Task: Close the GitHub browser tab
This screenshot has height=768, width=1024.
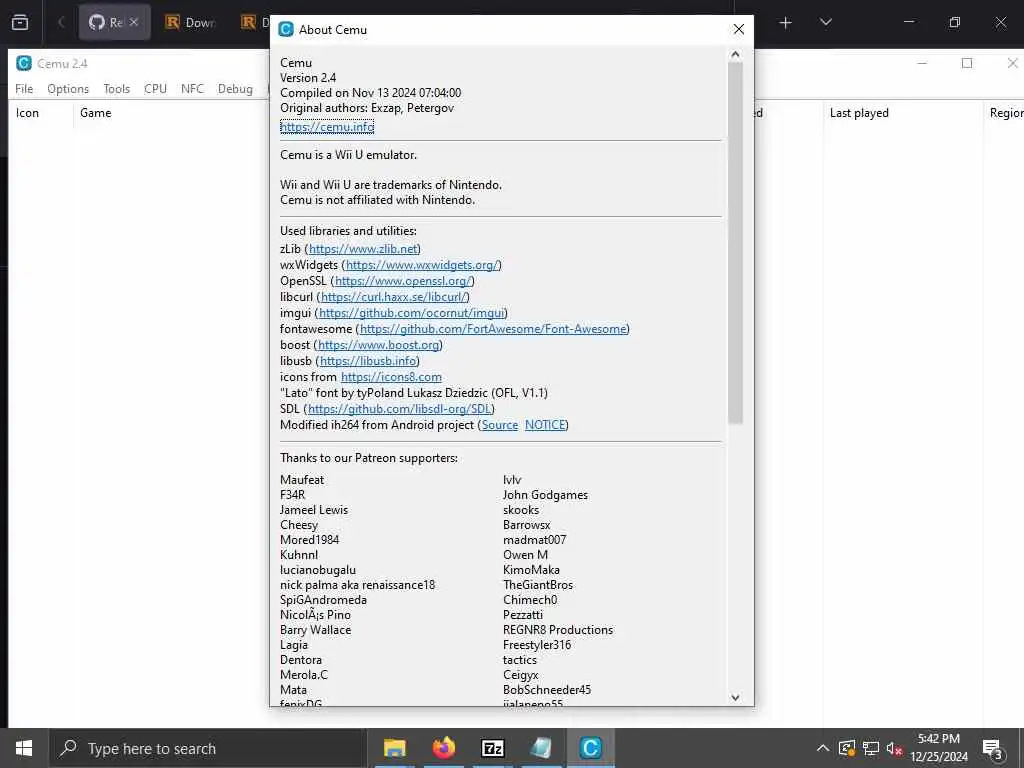Action: point(134,22)
